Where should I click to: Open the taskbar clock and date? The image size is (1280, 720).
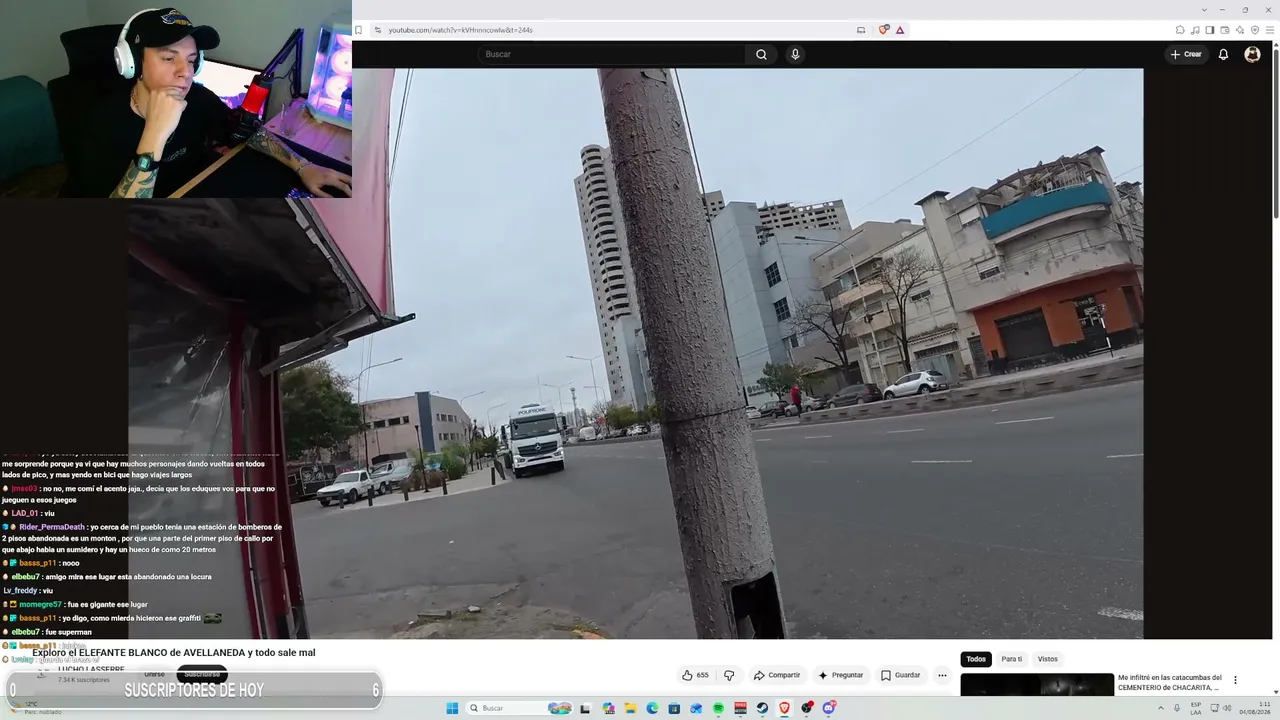pyautogui.click(x=1256, y=708)
